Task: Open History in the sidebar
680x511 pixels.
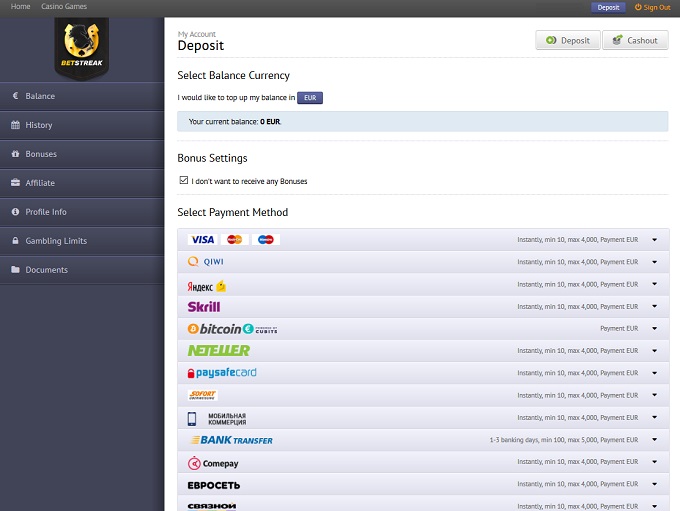Action: tap(39, 125)
